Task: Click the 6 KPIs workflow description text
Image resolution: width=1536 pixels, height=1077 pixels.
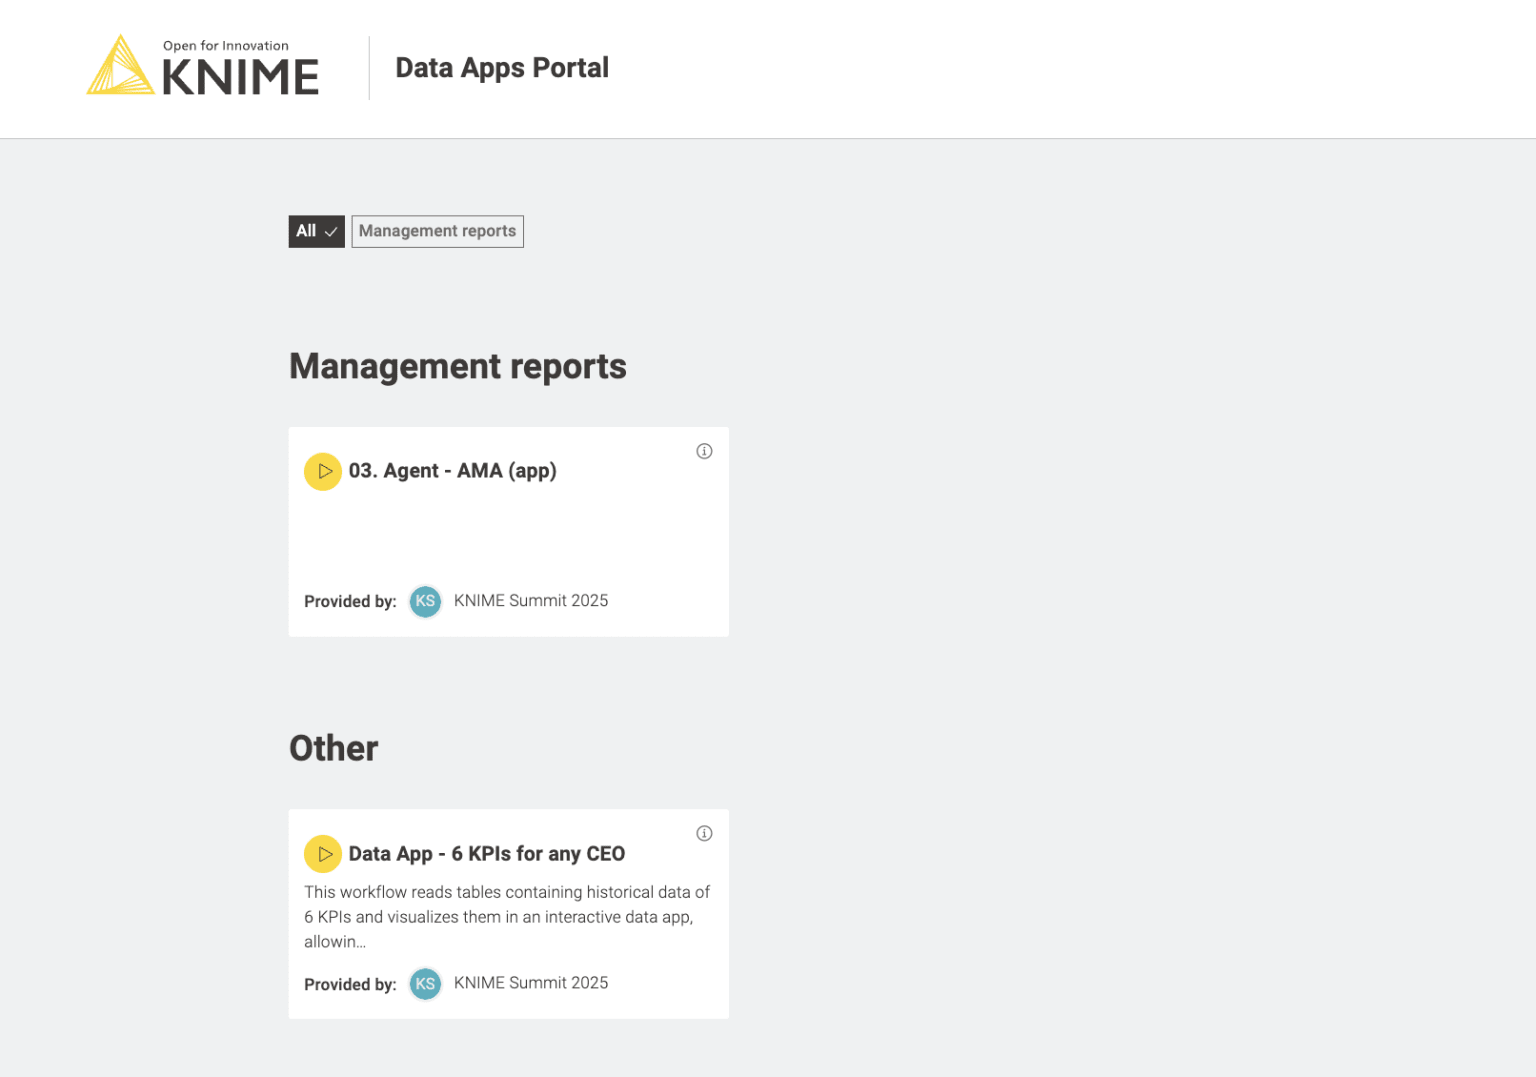Action: 507,917
